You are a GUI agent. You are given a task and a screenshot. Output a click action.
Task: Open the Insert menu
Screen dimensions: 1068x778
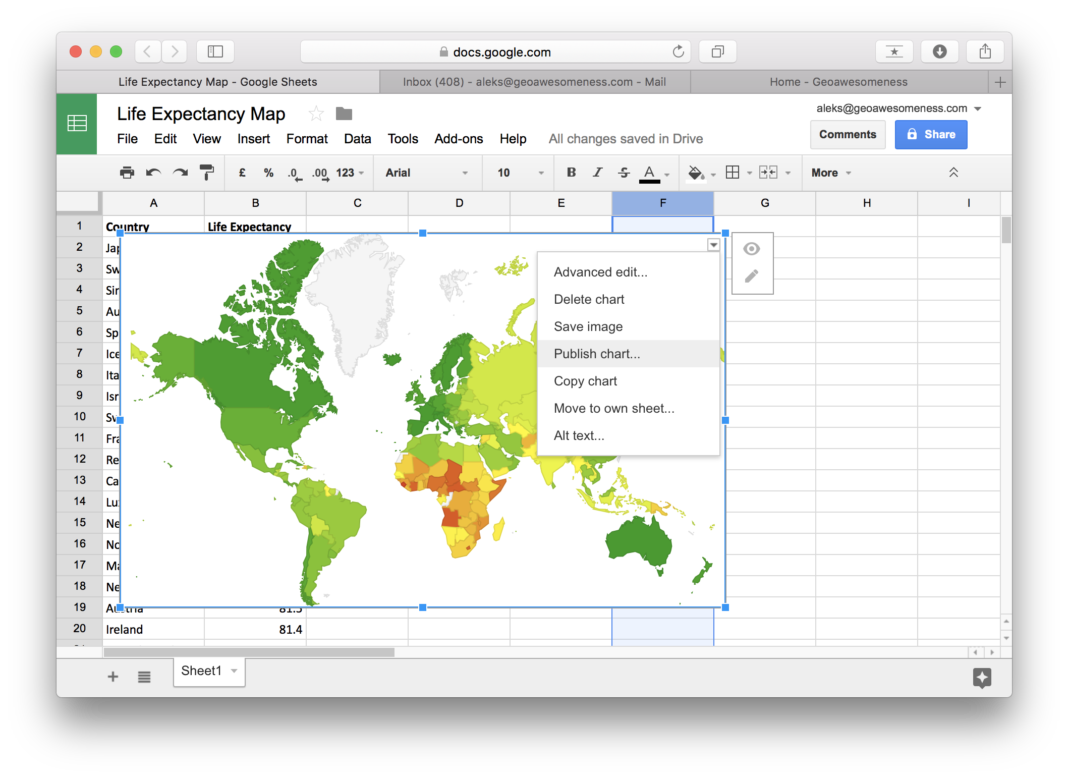254,139
